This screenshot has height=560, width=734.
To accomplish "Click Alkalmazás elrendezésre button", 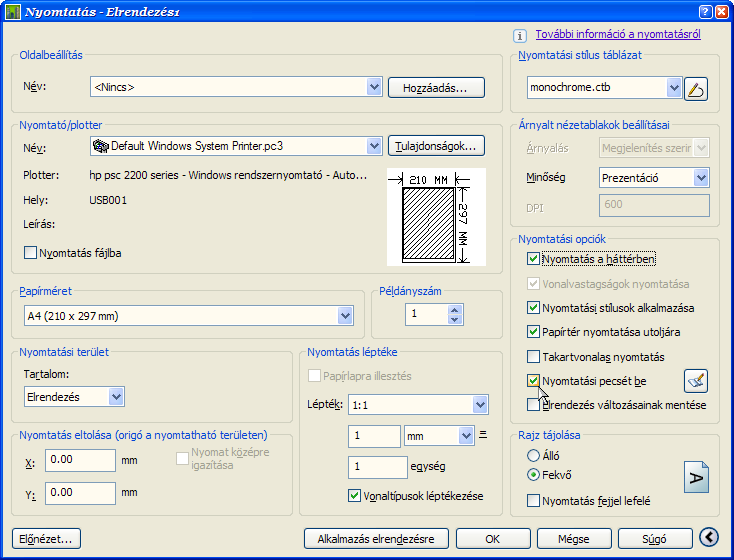I will 376,538.
